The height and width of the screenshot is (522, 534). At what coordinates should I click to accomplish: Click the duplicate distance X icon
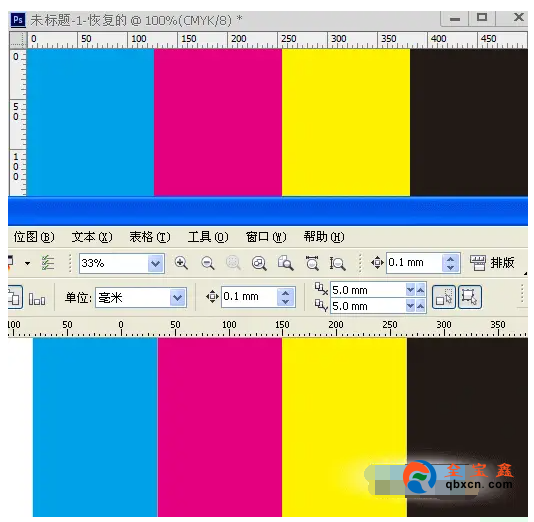pos(321,289)
